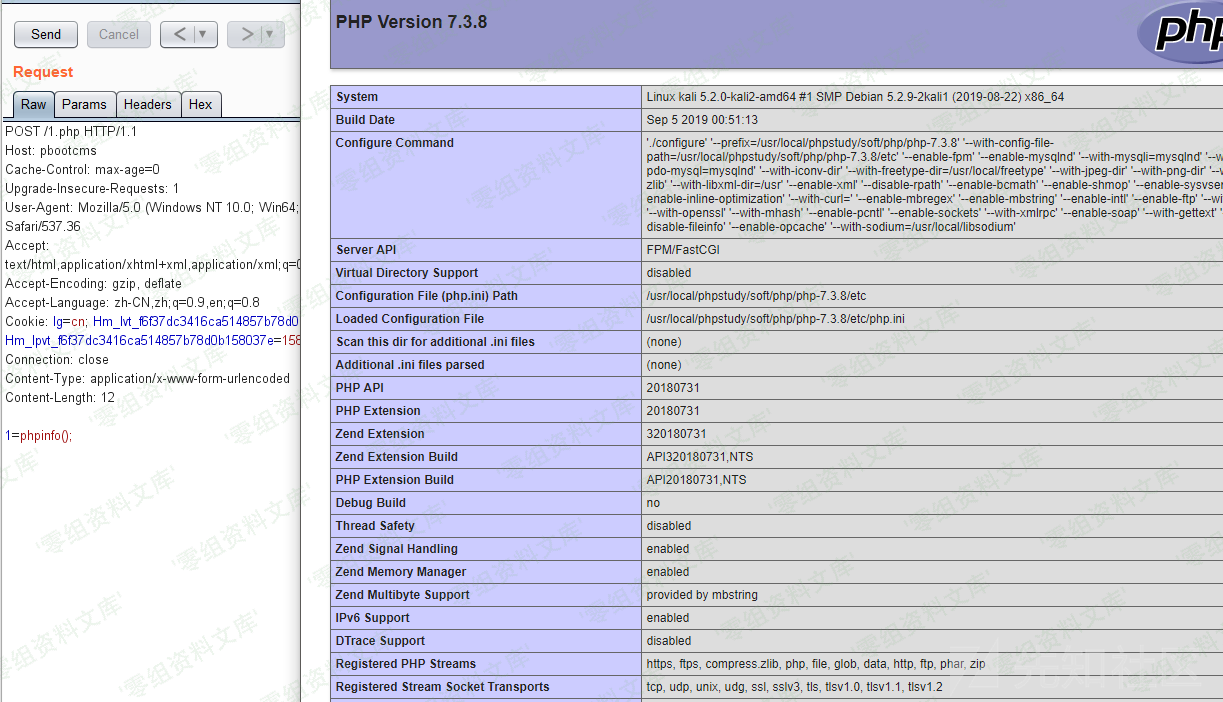Switch to the Params tab
Viewport: 1223px width, 702px height.
pyautogui.click(x=84, y=104)
